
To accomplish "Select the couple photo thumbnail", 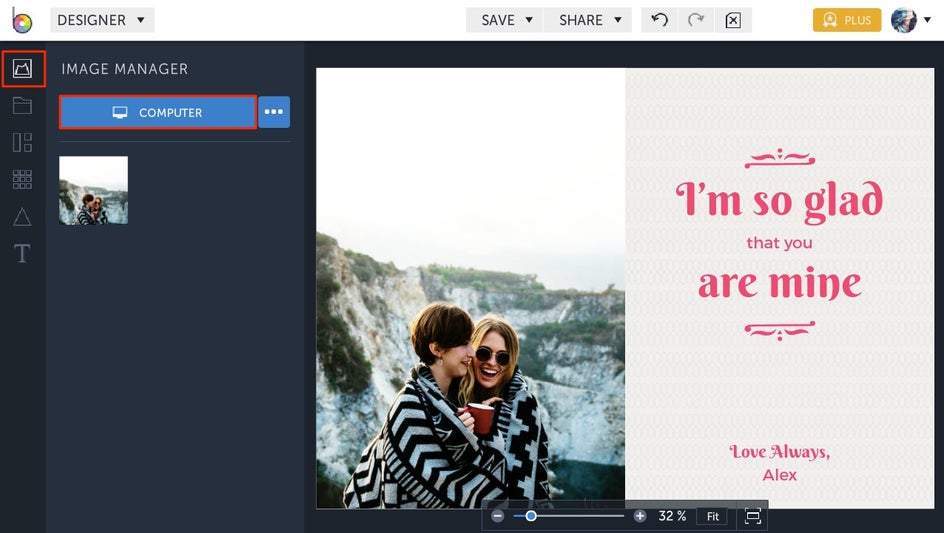I will [93, 190].
